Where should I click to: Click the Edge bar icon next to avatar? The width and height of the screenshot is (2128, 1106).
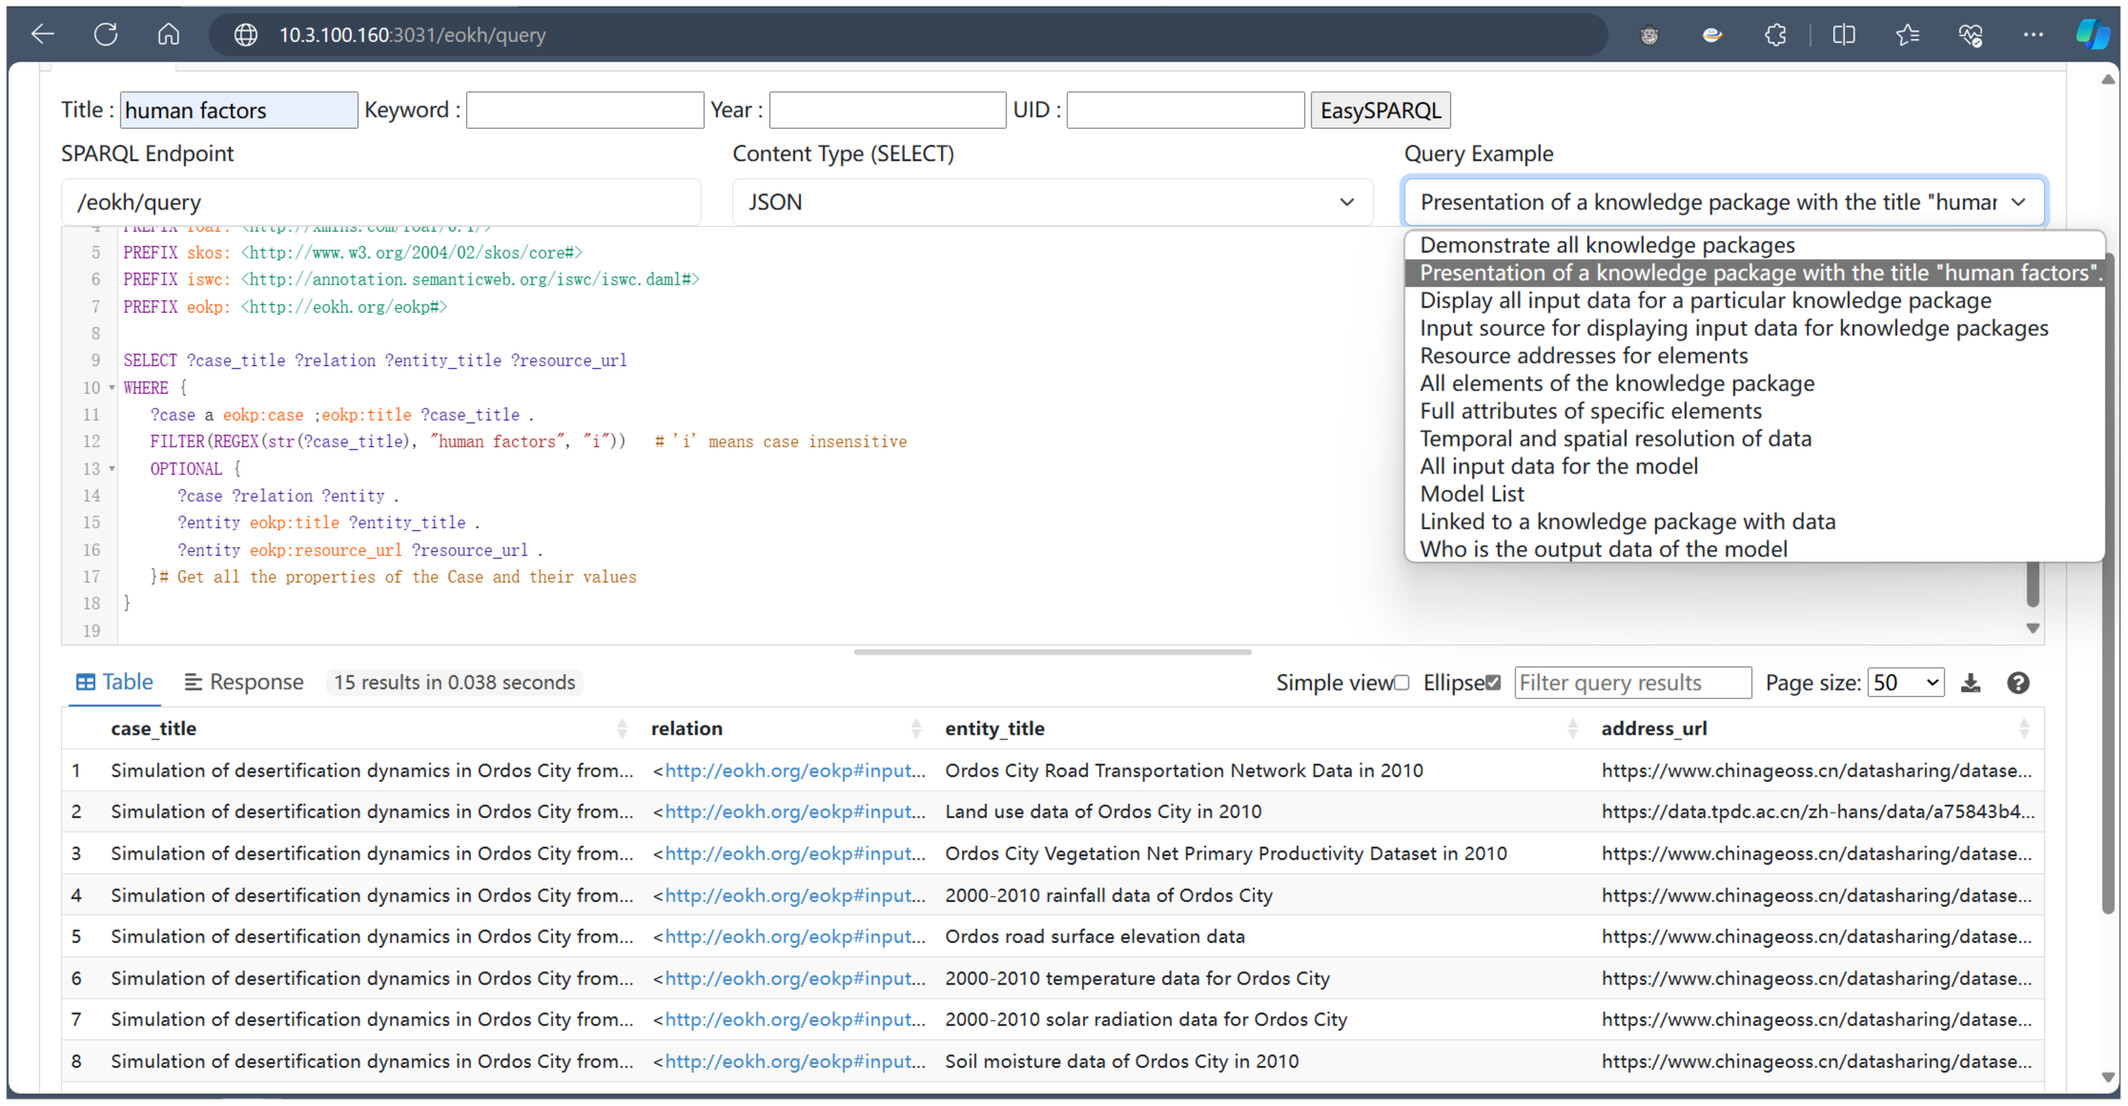[1713, 35]
